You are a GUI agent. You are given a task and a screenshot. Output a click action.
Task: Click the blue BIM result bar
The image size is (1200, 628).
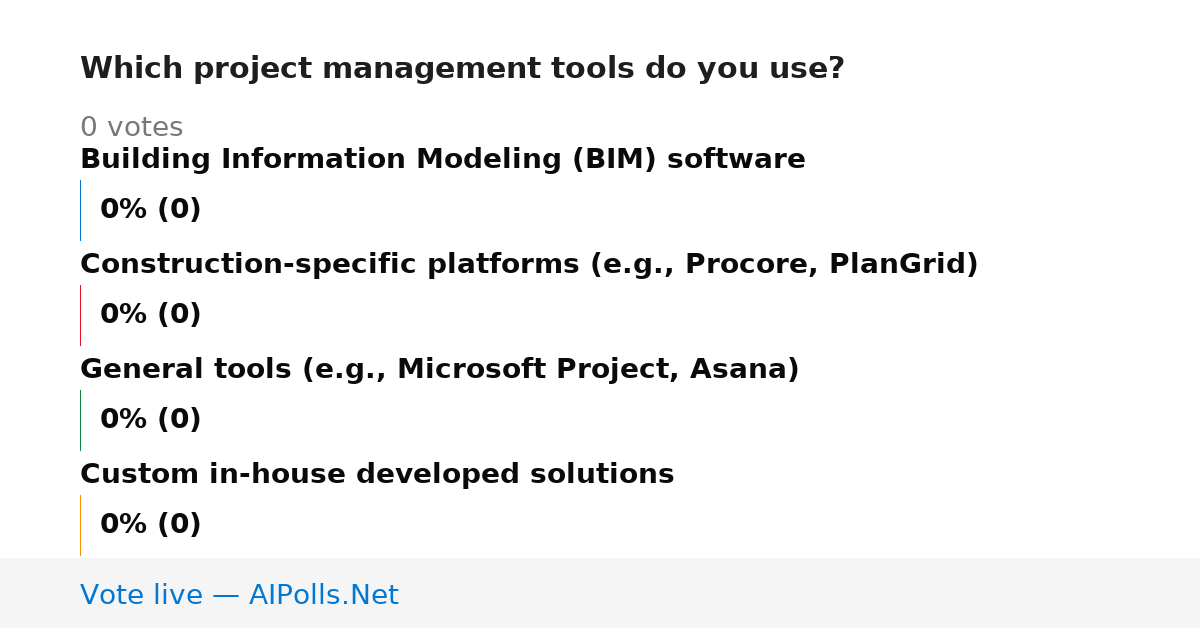point(80,210)
